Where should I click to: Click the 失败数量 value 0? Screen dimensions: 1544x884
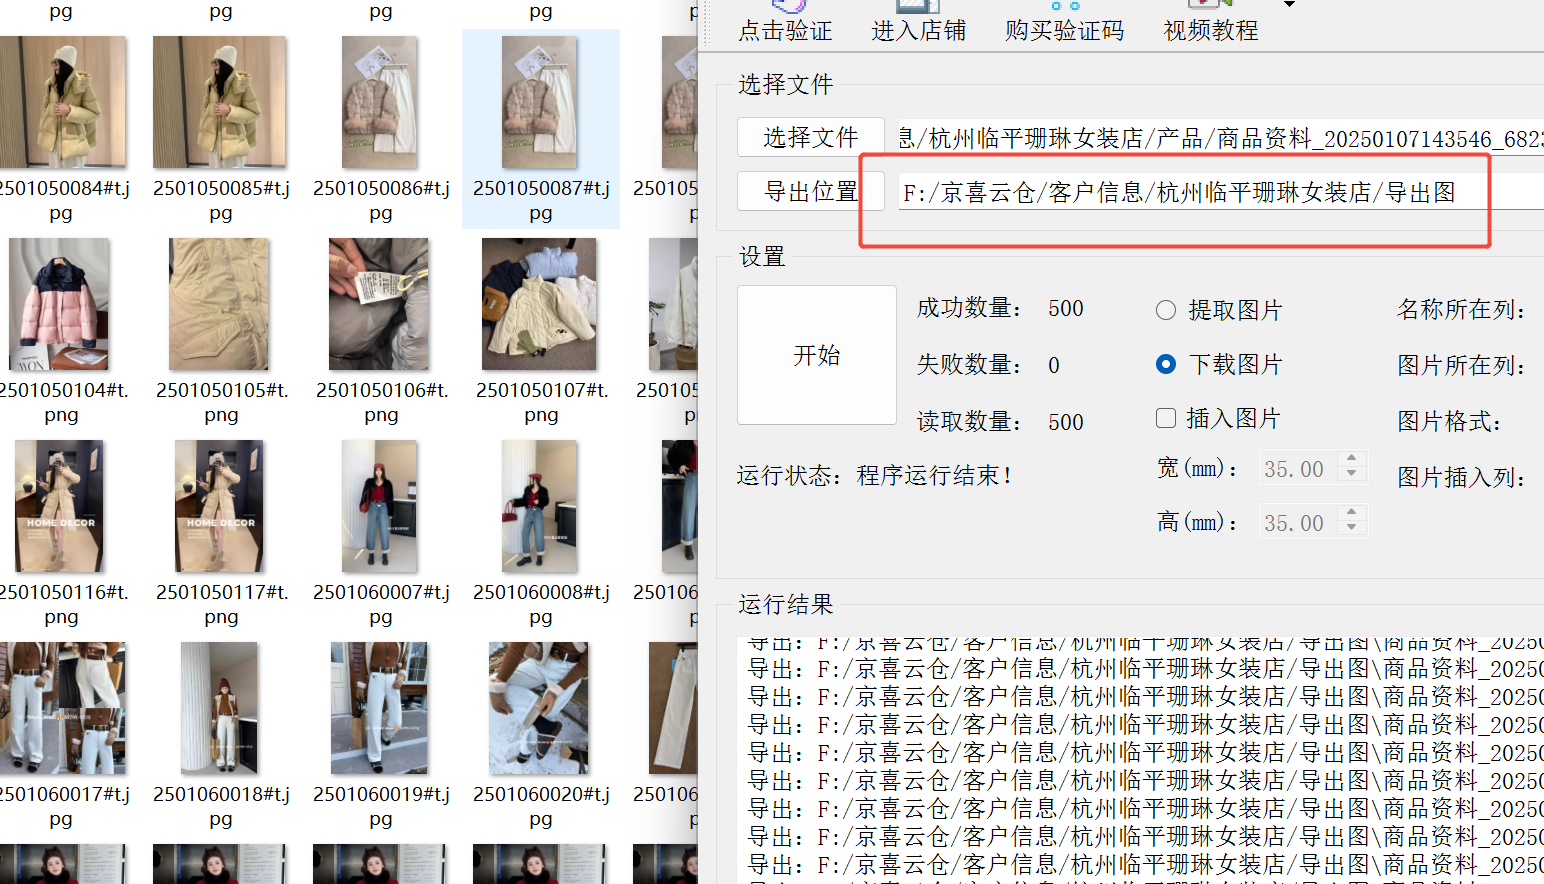click(x=1054, y=365)
